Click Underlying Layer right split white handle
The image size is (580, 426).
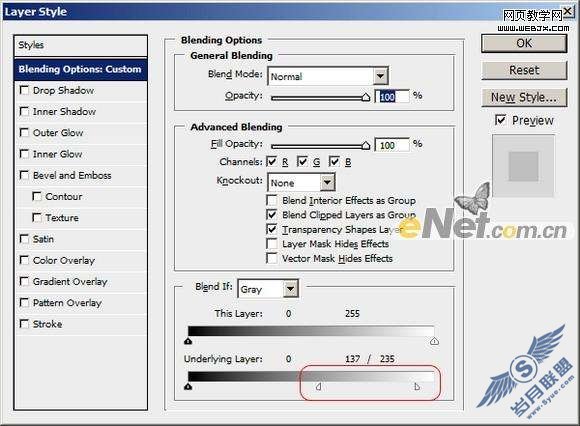(x=417, y=387)
